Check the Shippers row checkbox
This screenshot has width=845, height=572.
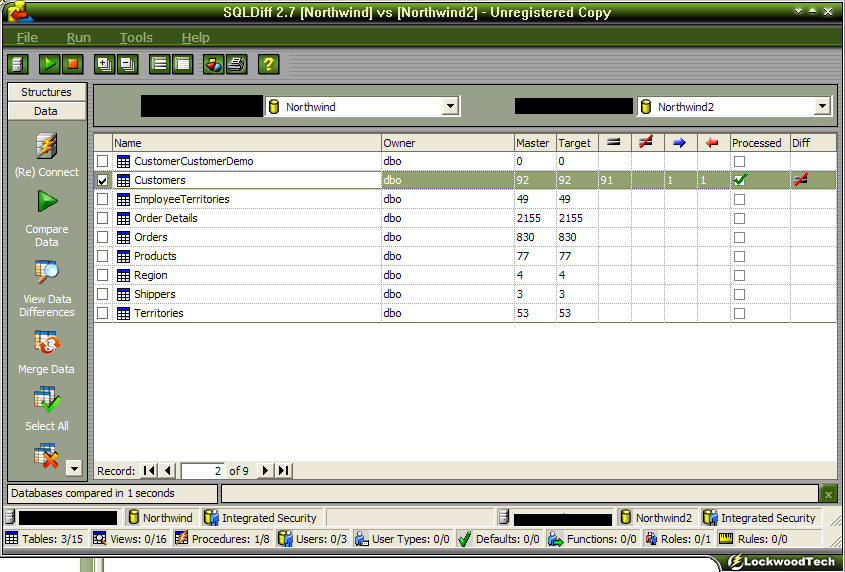coord(102,294)
